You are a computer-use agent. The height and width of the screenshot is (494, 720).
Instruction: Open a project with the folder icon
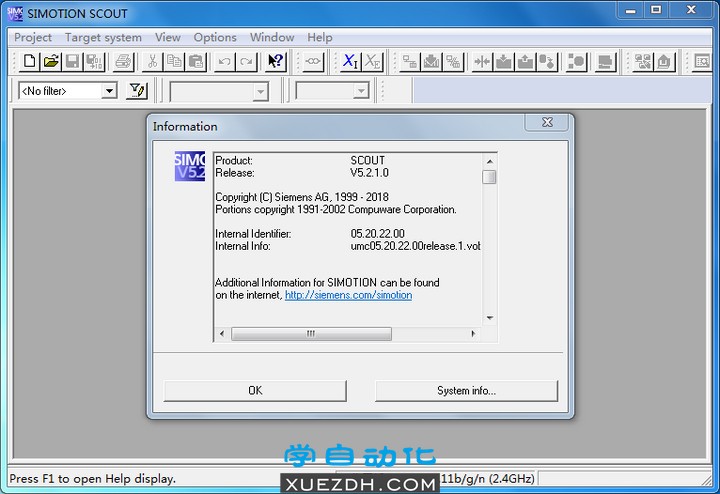51,61
